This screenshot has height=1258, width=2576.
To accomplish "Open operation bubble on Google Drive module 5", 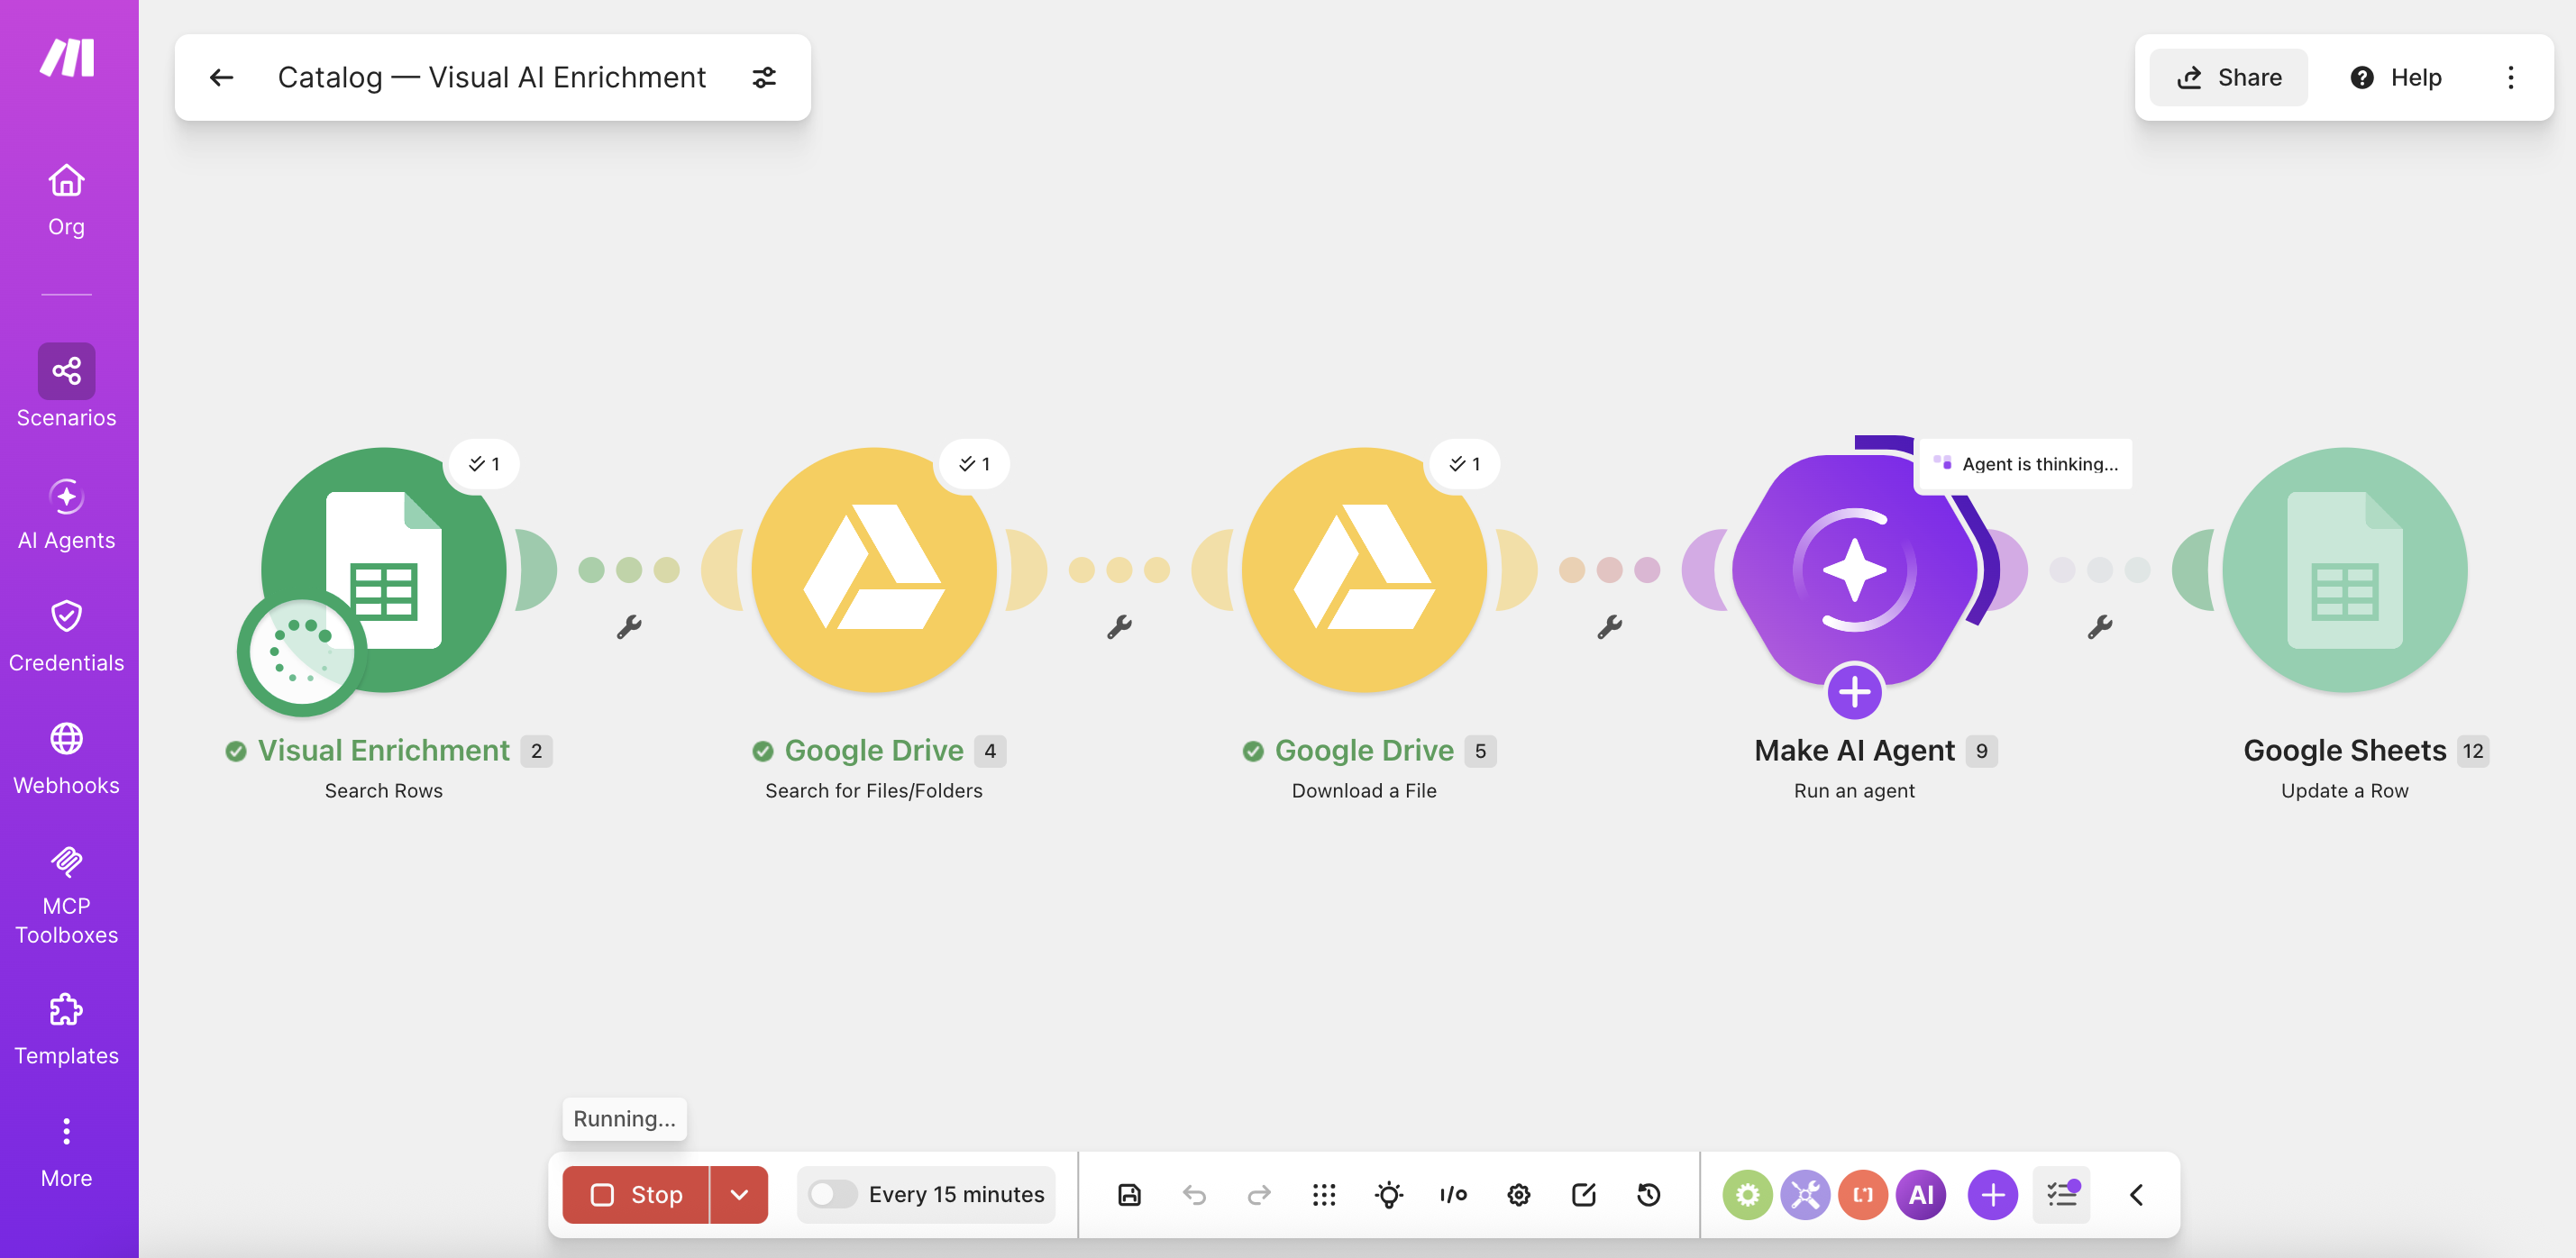I will tap(1465, 464).
